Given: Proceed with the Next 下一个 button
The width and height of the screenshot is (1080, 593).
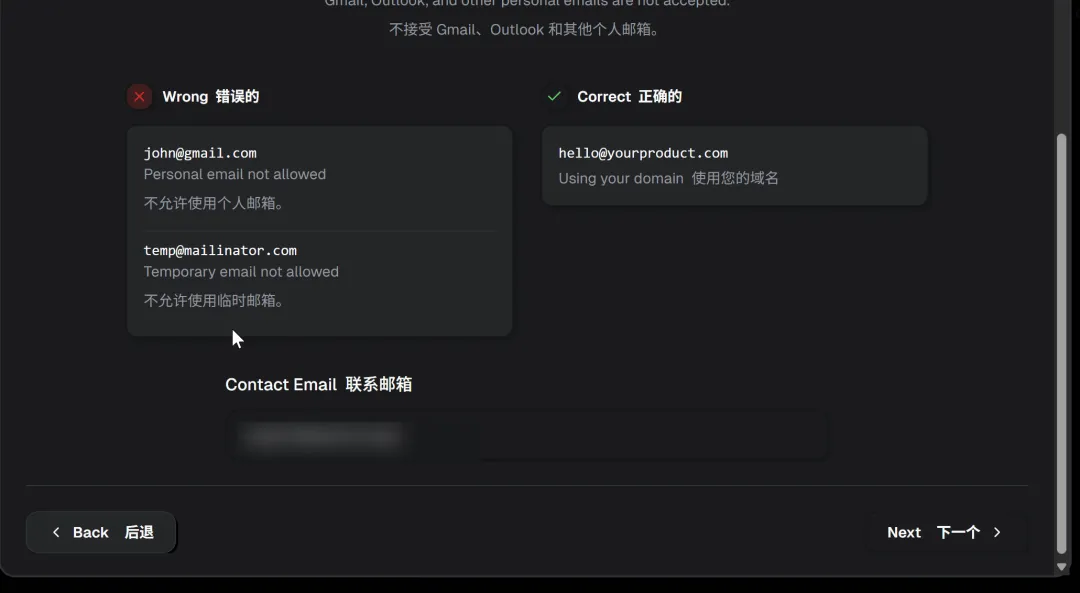Looking at the screenshot, I should (x=945, y=532).
